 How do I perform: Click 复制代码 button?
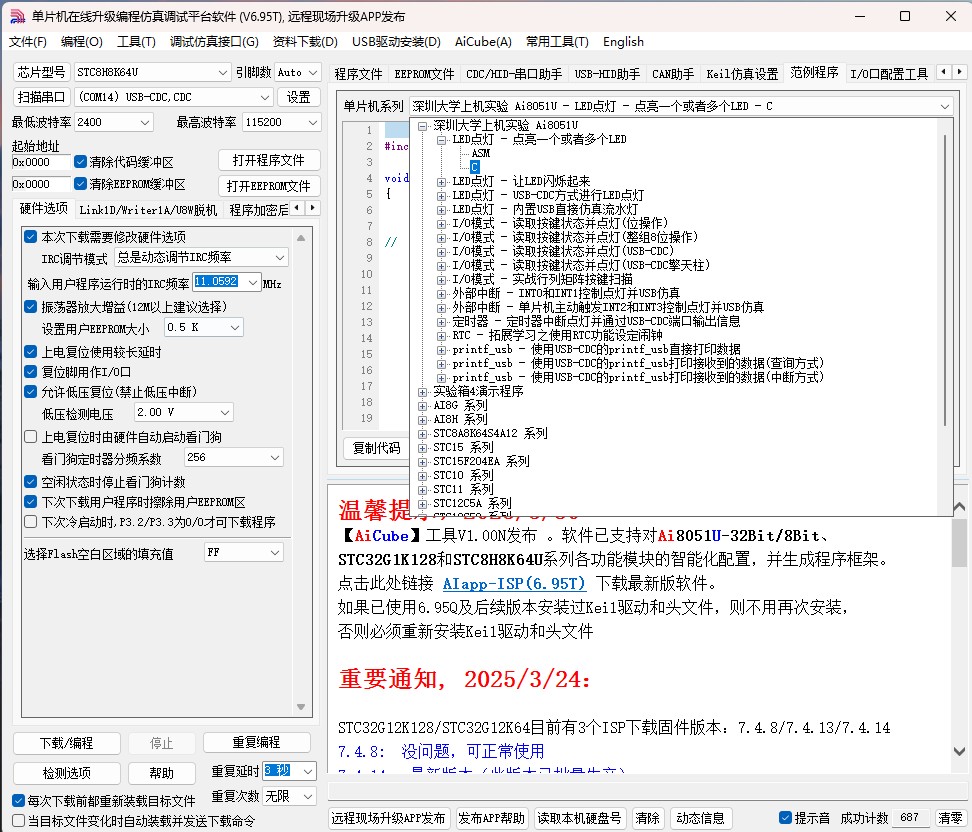click(376, 448)
